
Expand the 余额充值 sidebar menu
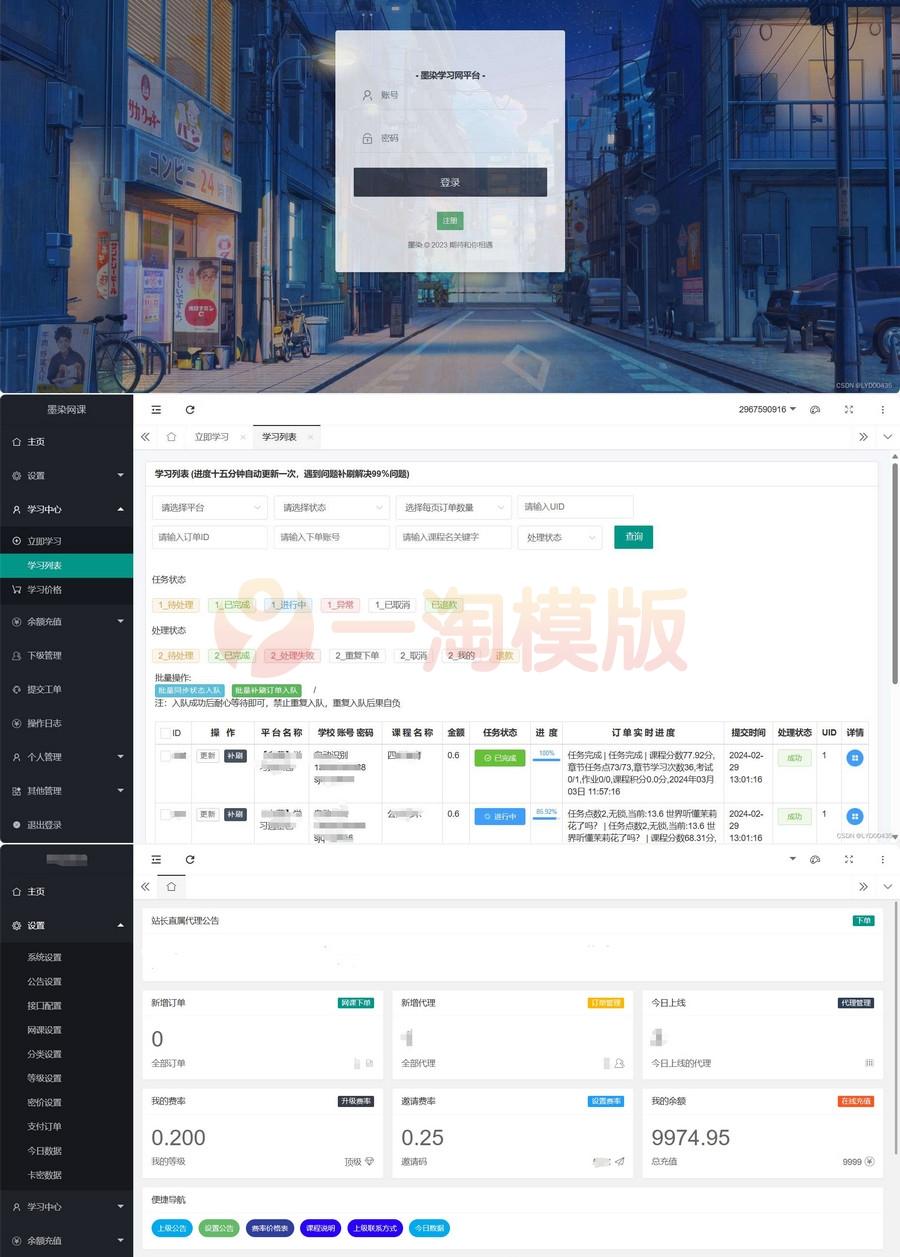(45, 621)
